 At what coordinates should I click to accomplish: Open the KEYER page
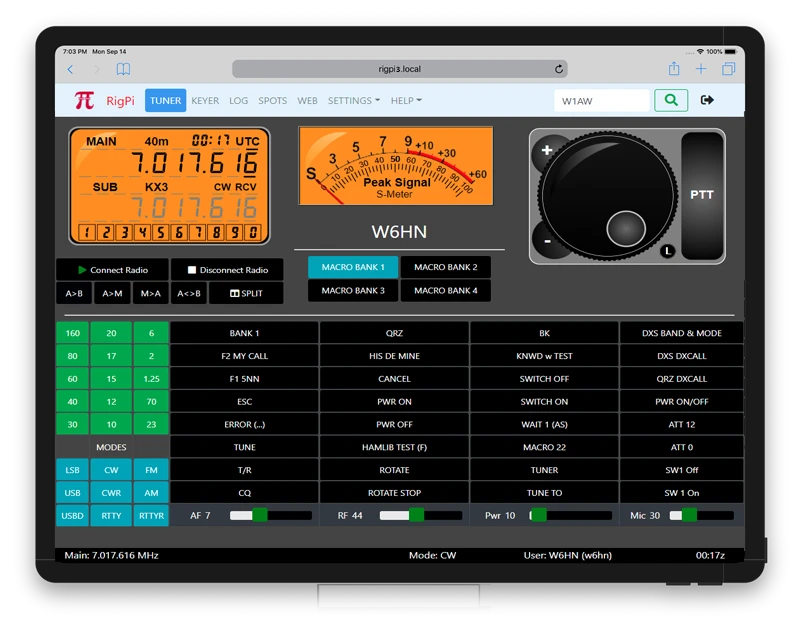(205, 101)
